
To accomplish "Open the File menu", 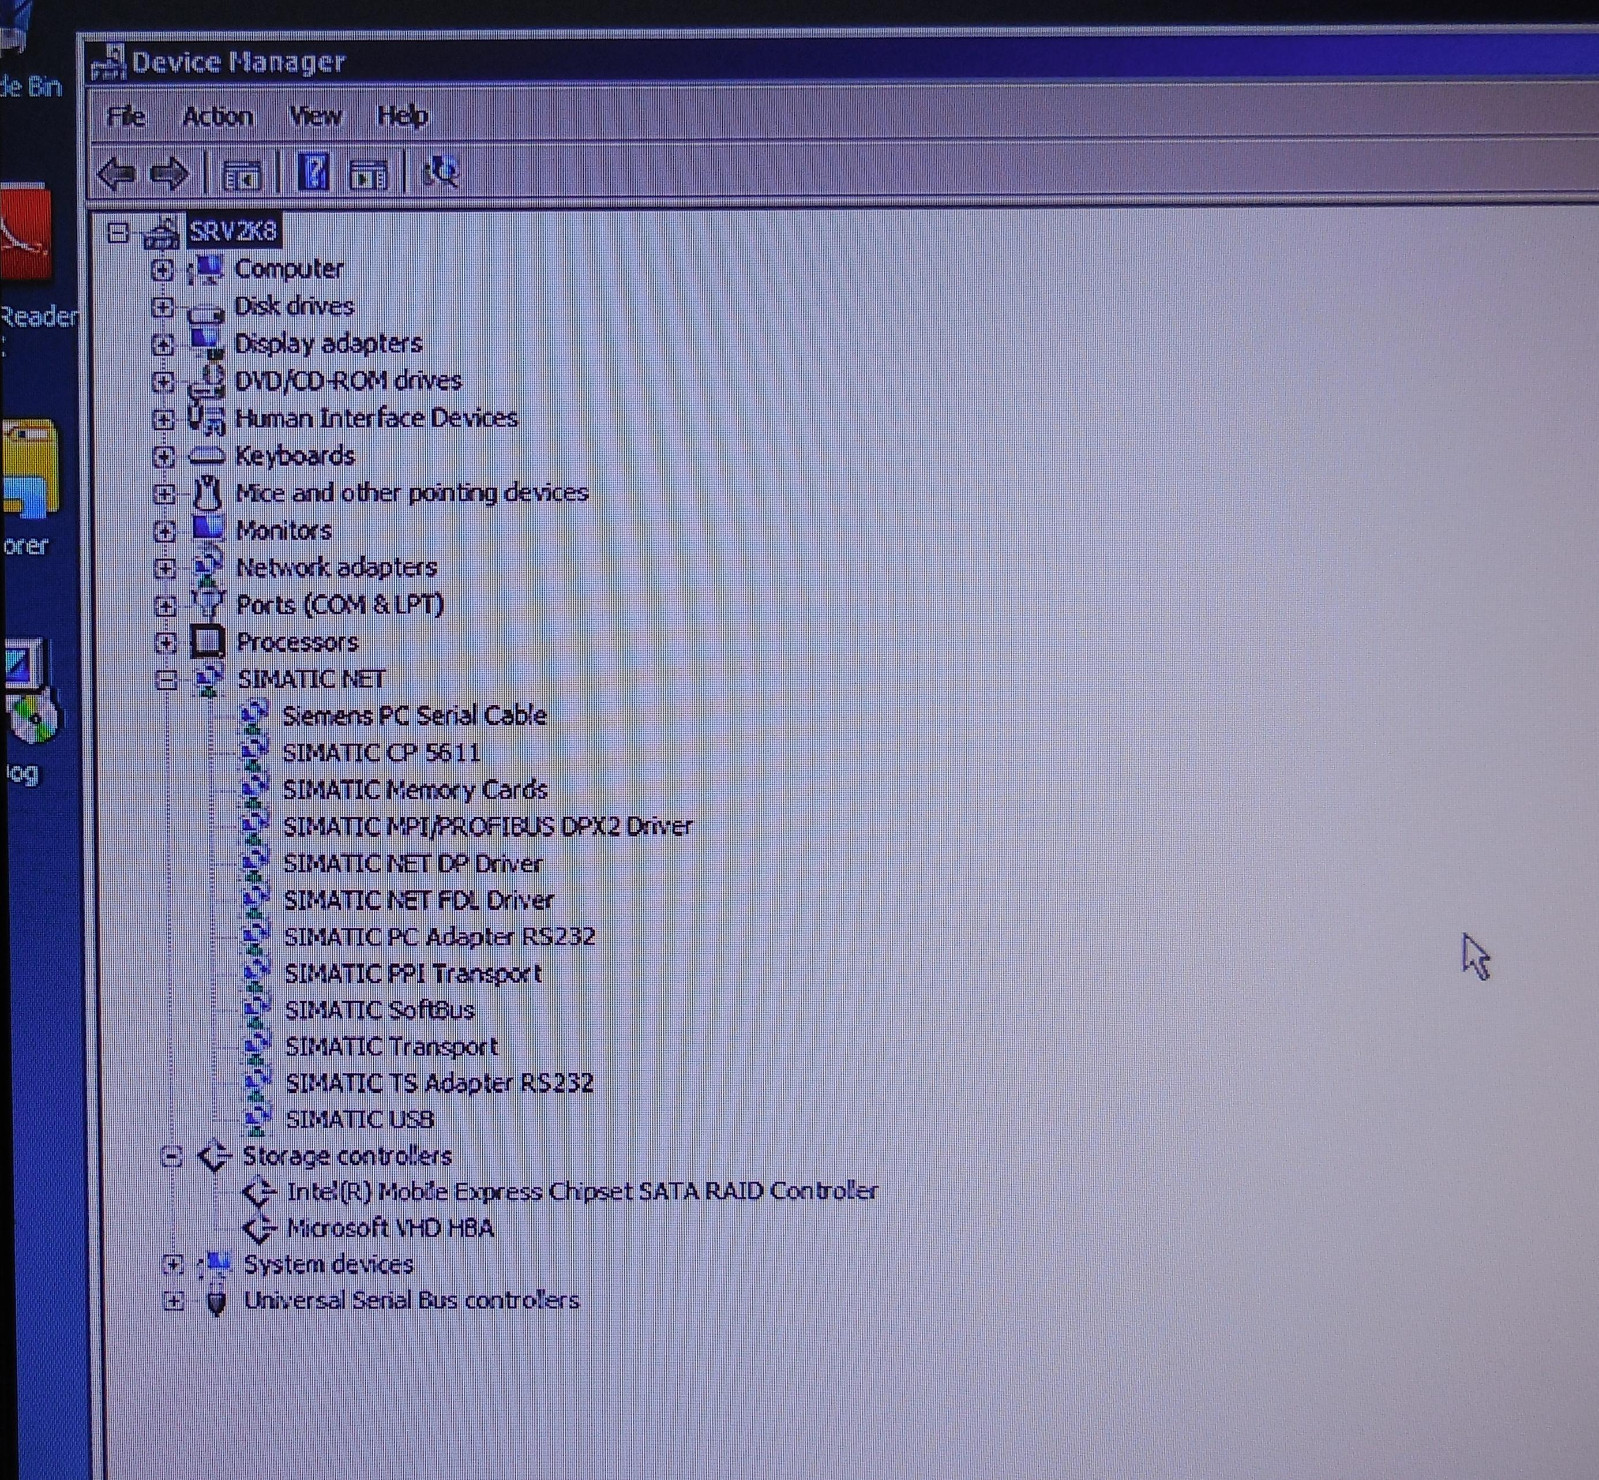I will pos(126,117).
